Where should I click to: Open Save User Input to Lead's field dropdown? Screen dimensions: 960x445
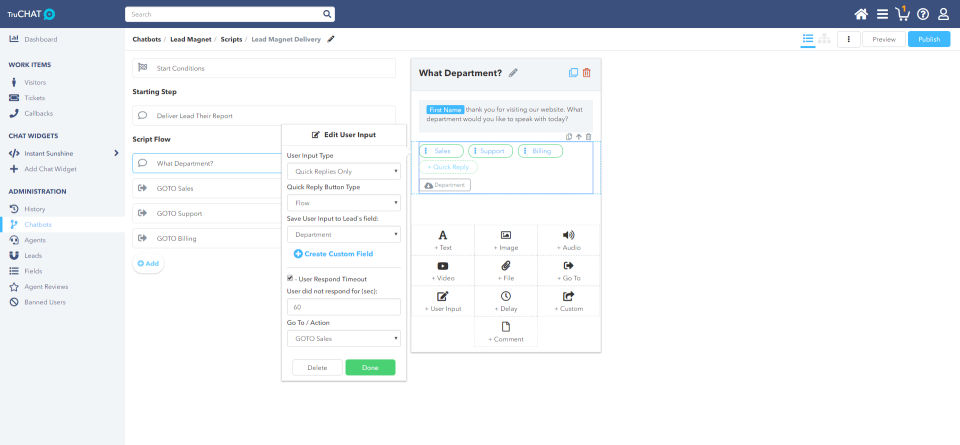(x=343, y=234)
